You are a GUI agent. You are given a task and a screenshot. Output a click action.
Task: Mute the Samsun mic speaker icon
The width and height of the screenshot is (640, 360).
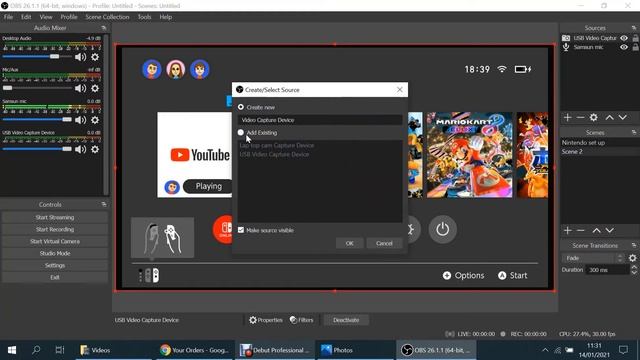[80, 120]
